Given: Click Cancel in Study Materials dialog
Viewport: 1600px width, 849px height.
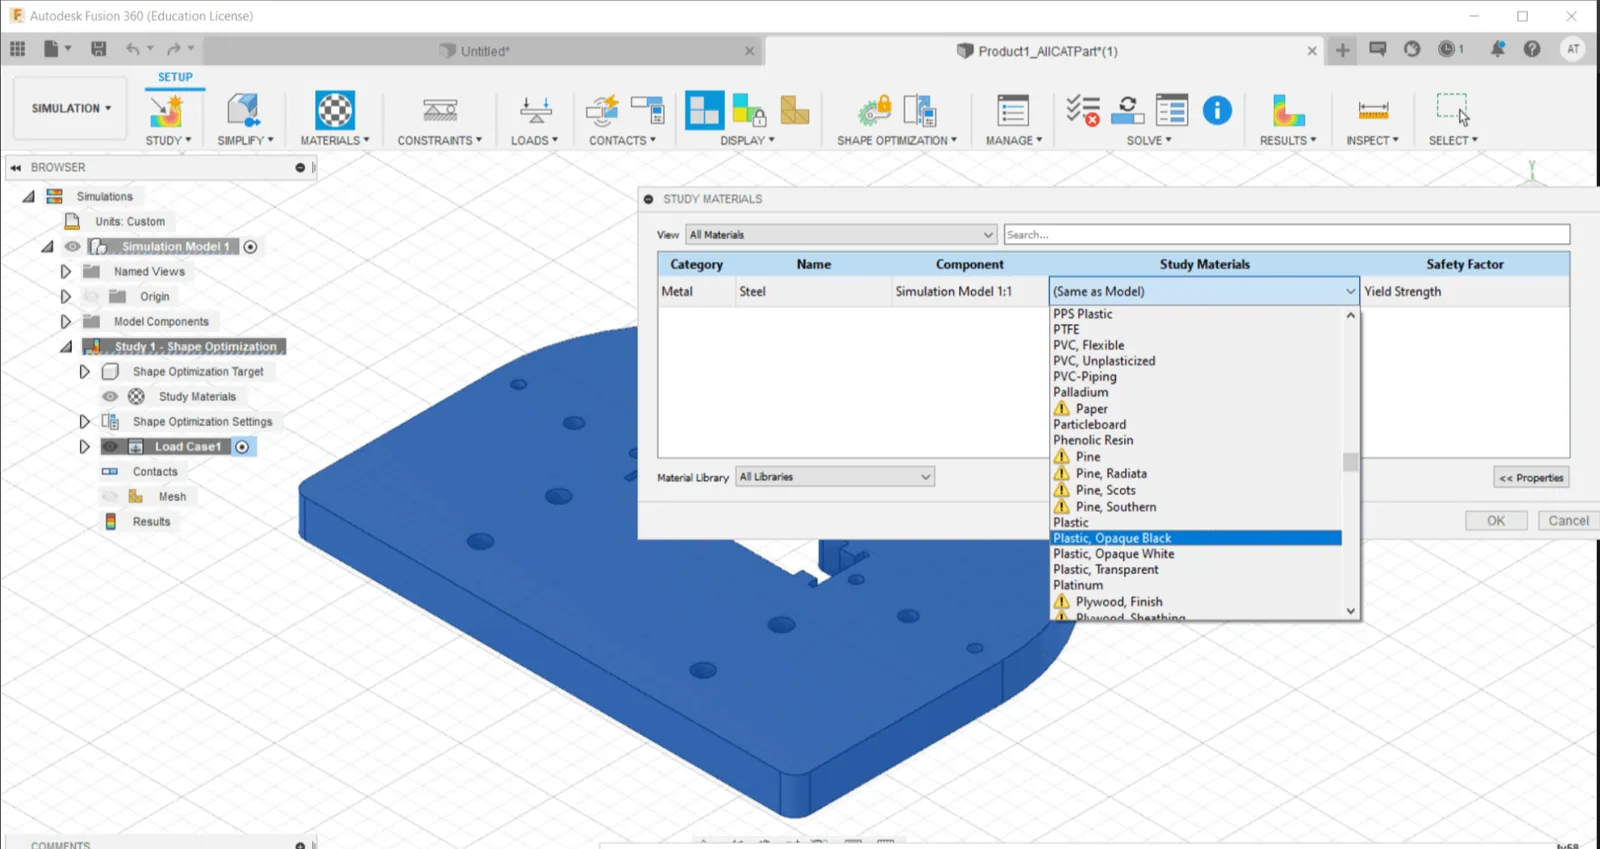Looking at the screenshot, I should click(x=1568, y=520).
